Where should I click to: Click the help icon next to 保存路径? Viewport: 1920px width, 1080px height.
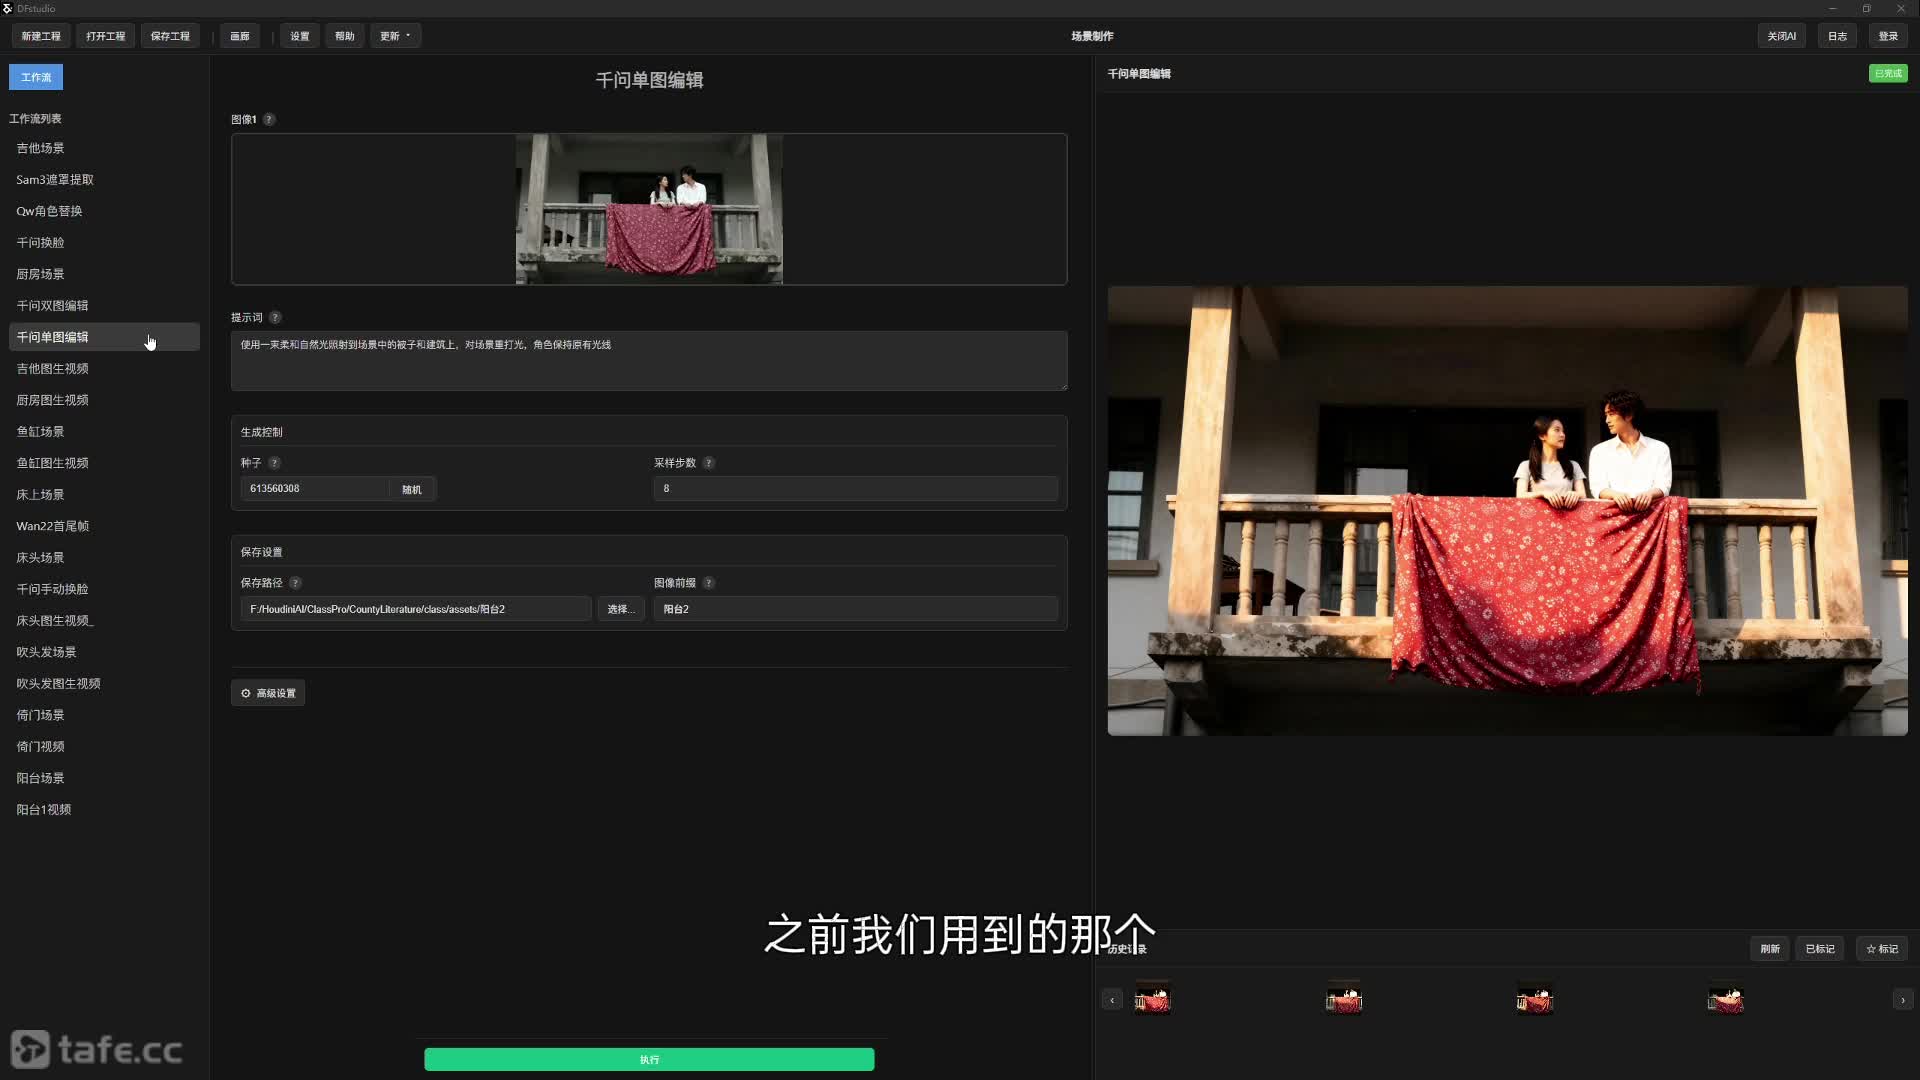pyautogui.click(x=295, y=583)
